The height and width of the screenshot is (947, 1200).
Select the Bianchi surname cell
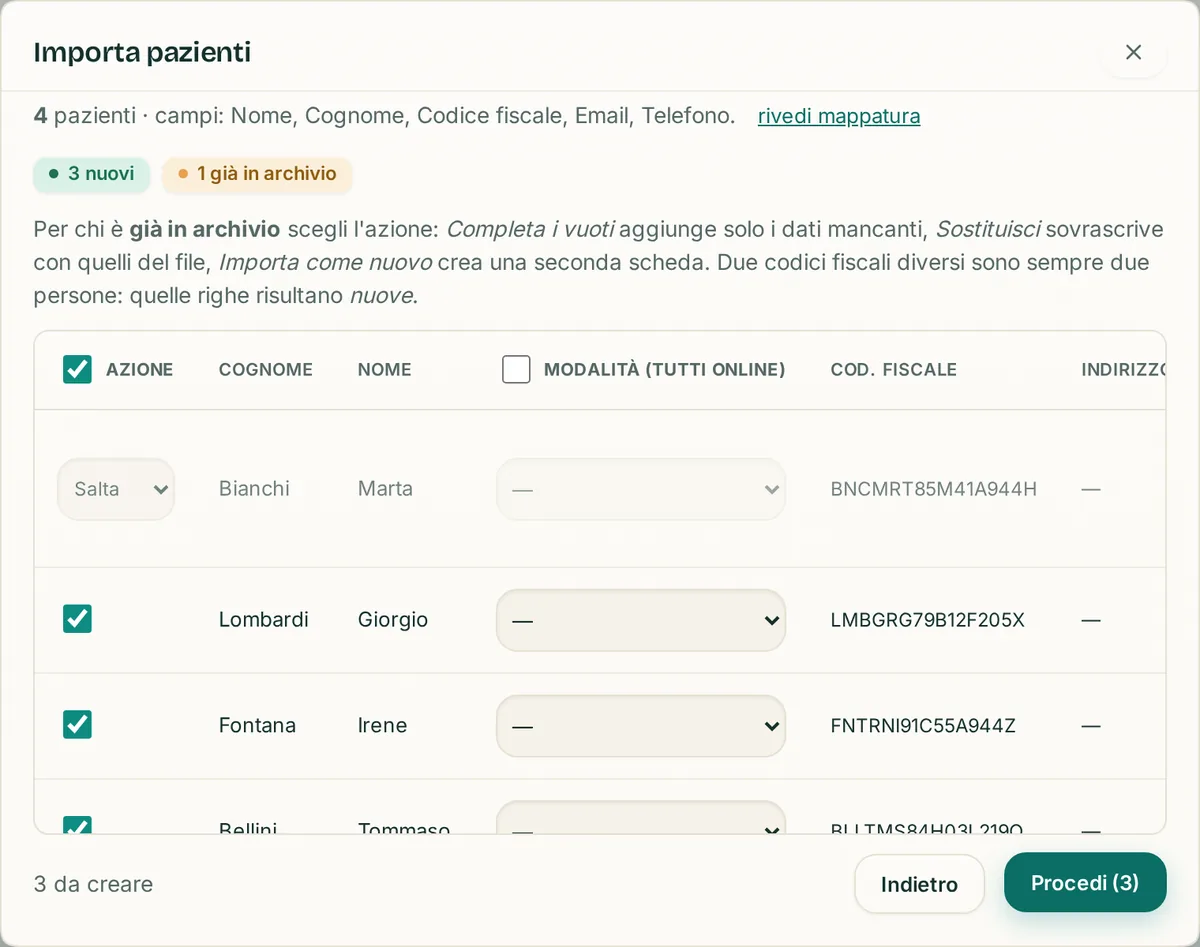(x=254, y=489)
